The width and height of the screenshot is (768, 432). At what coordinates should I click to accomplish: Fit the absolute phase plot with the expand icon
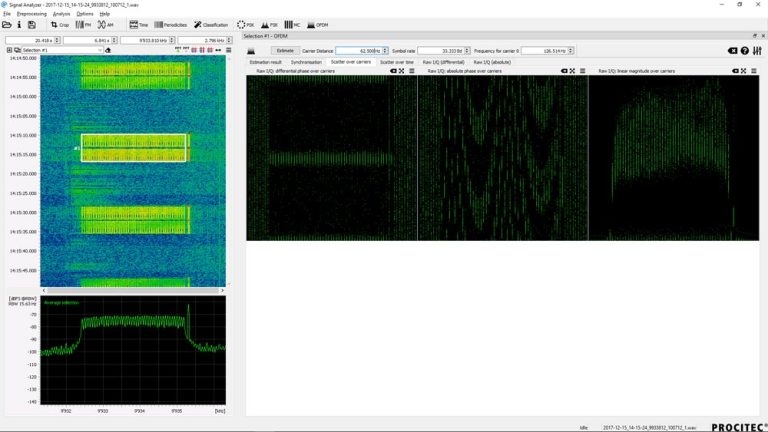573,71
